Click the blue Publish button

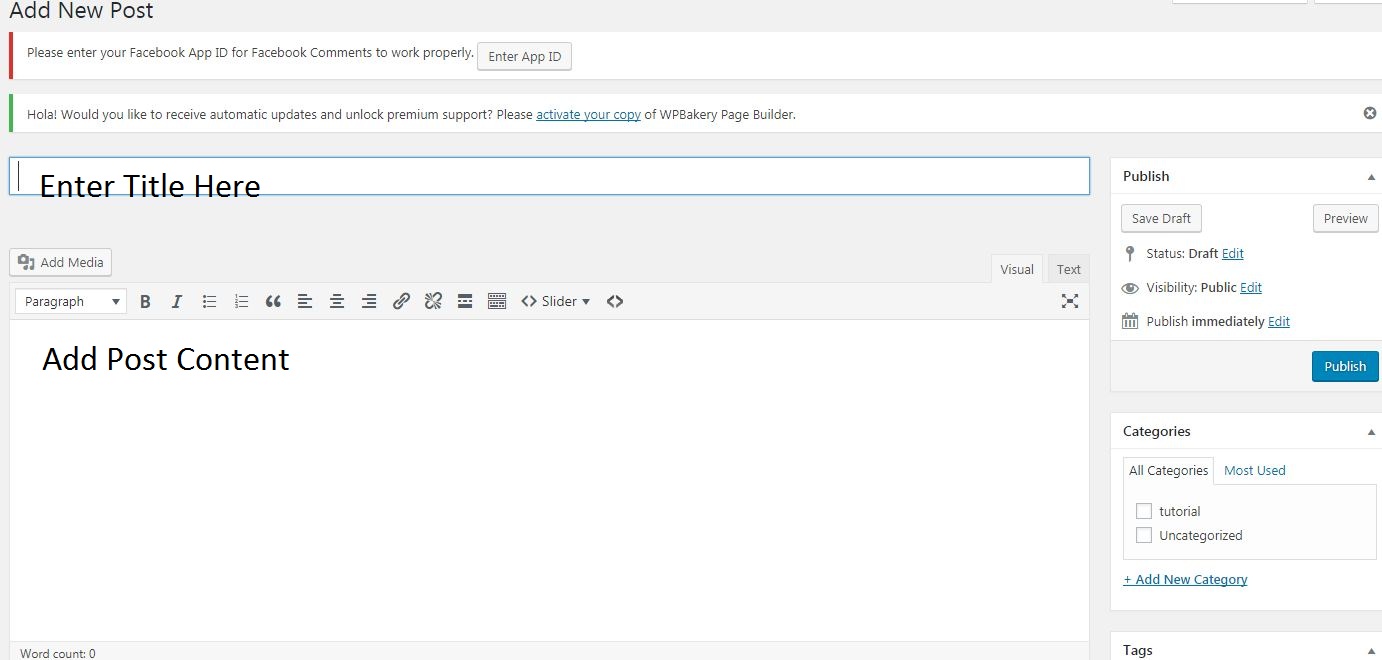1344,366
